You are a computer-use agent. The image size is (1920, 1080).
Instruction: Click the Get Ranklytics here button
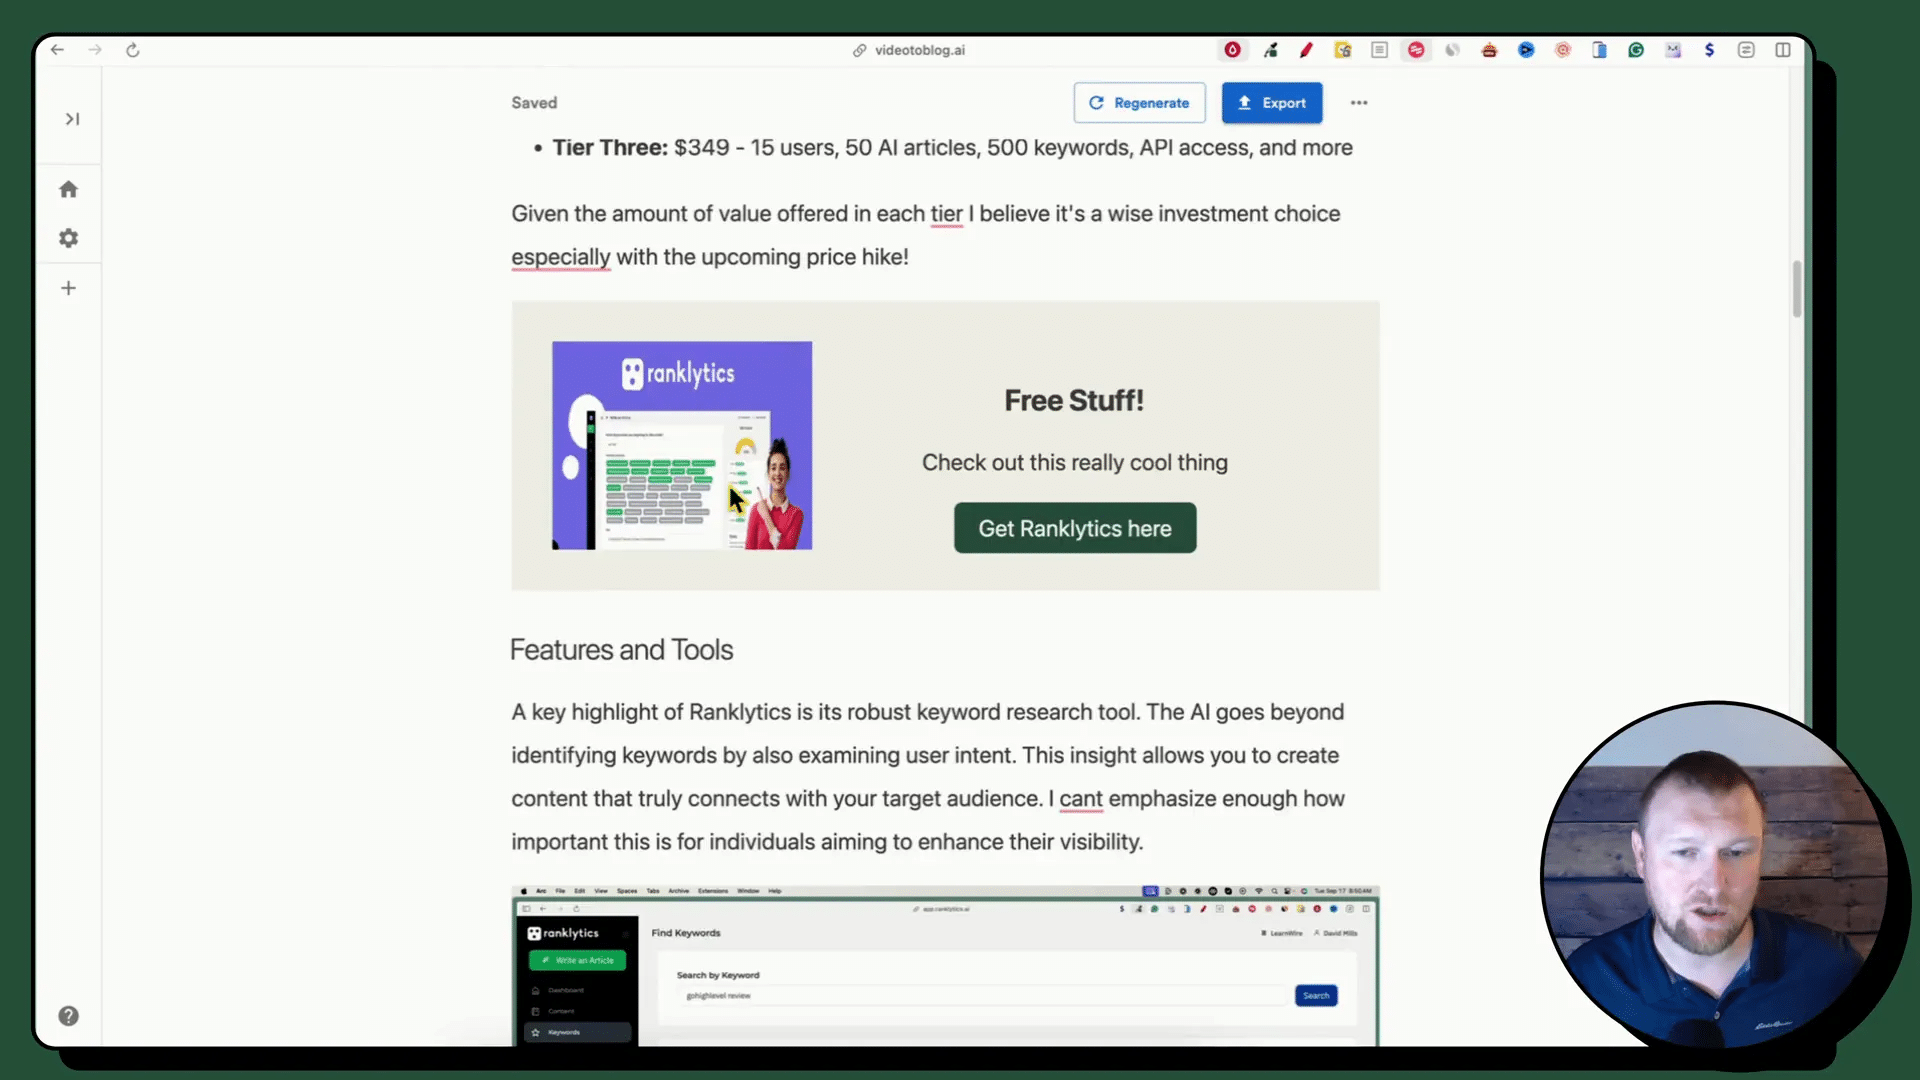click(x=1075, y=528)
